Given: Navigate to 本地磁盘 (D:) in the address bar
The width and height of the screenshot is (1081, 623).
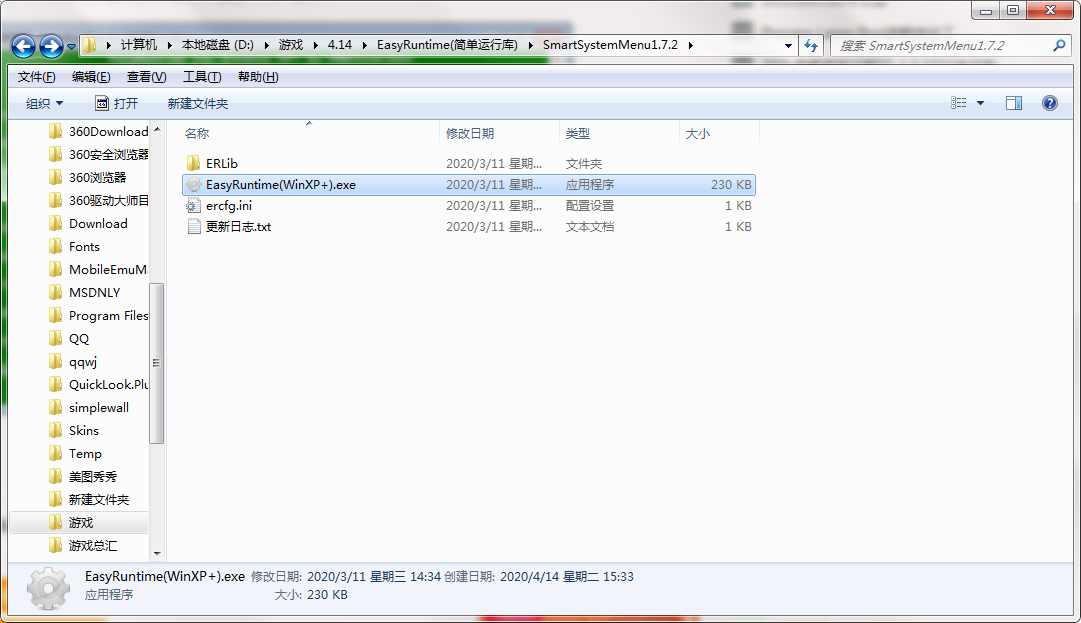Looking at the screenshot, I should pos(218,45).
